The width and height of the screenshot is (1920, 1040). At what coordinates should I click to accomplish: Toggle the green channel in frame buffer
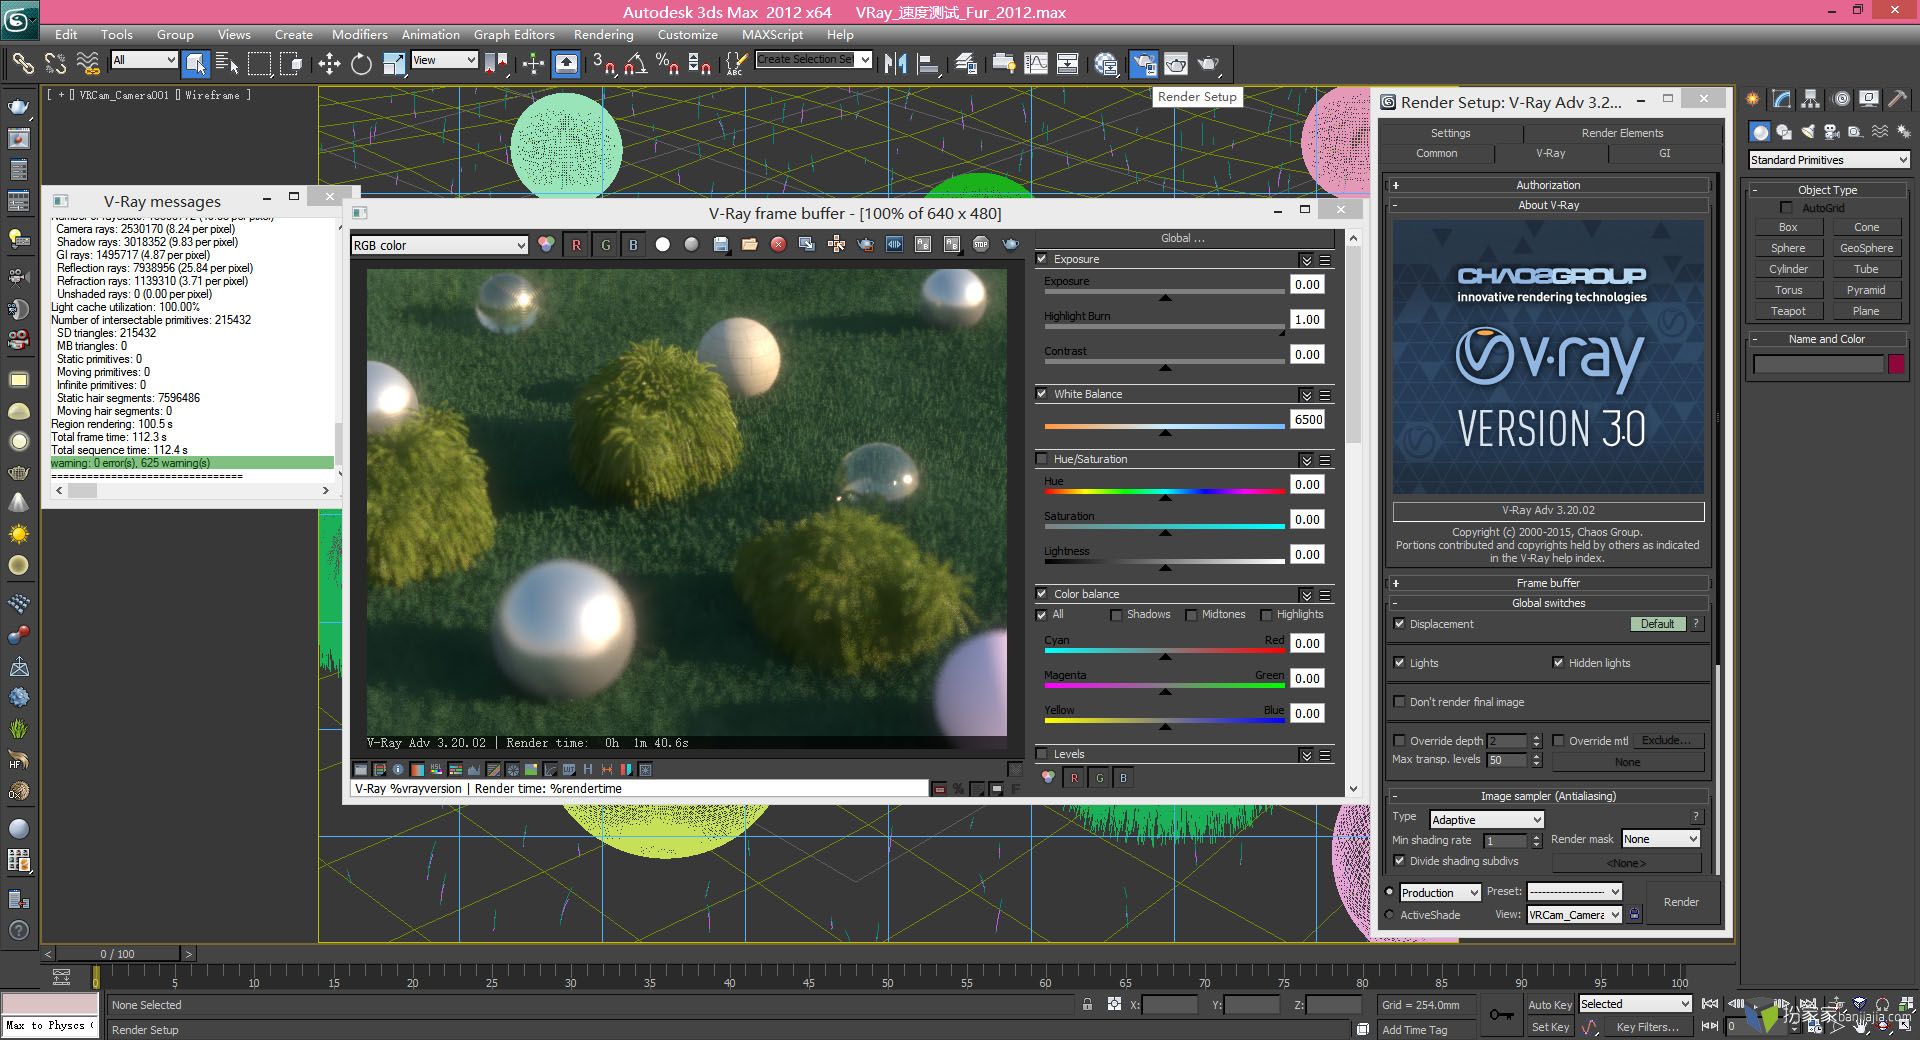point(605,245)
